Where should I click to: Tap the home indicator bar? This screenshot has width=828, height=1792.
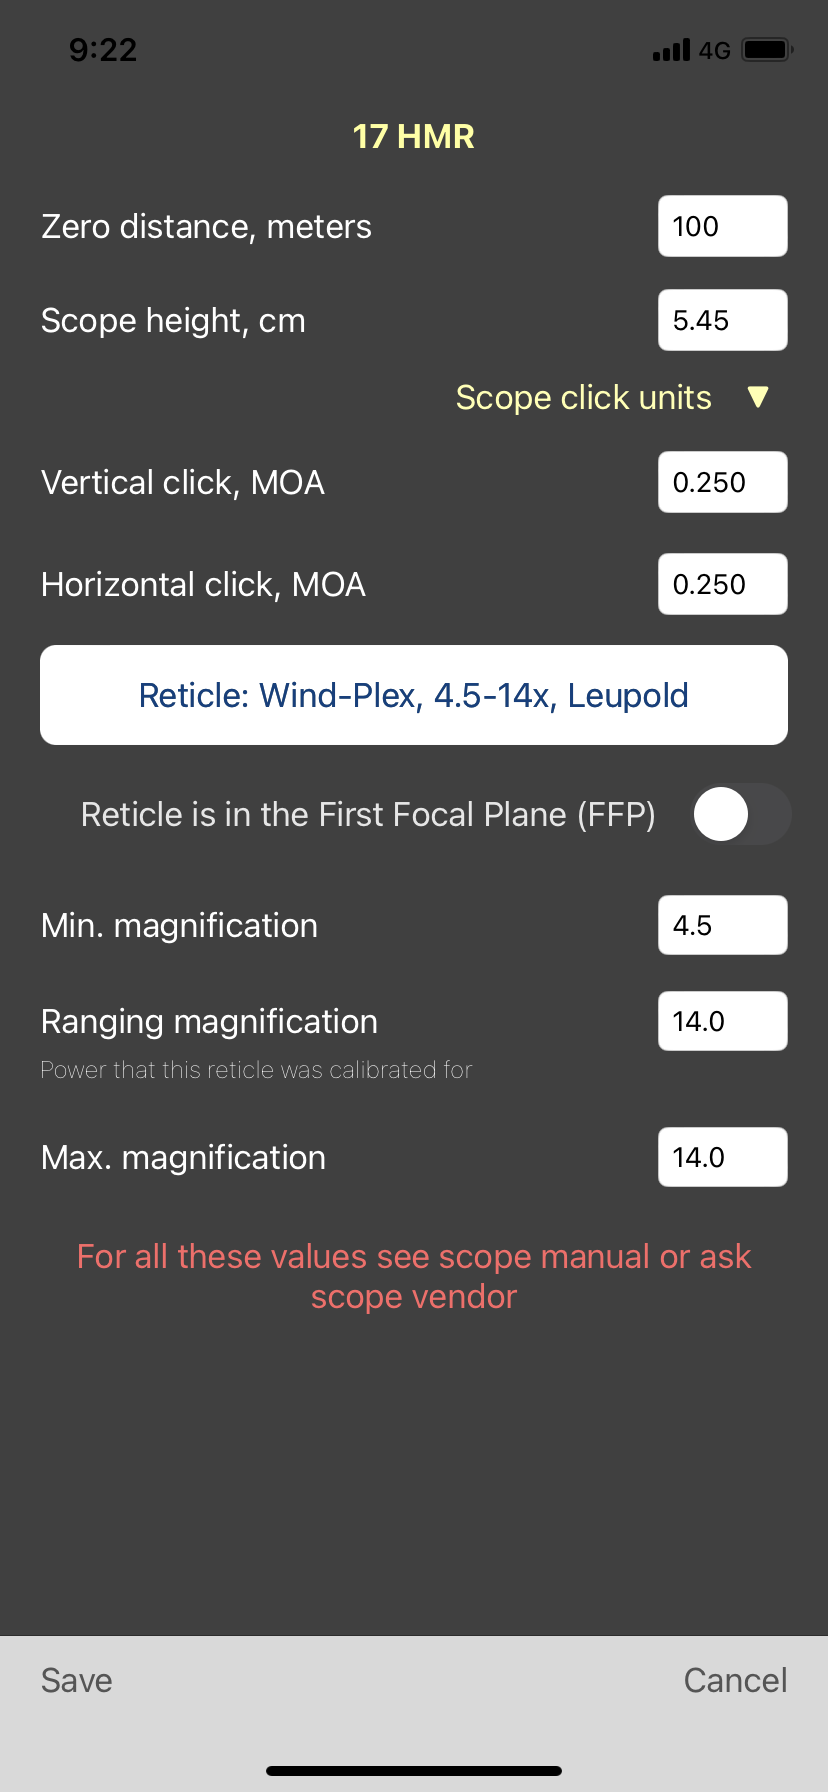tap(414, 1771)
